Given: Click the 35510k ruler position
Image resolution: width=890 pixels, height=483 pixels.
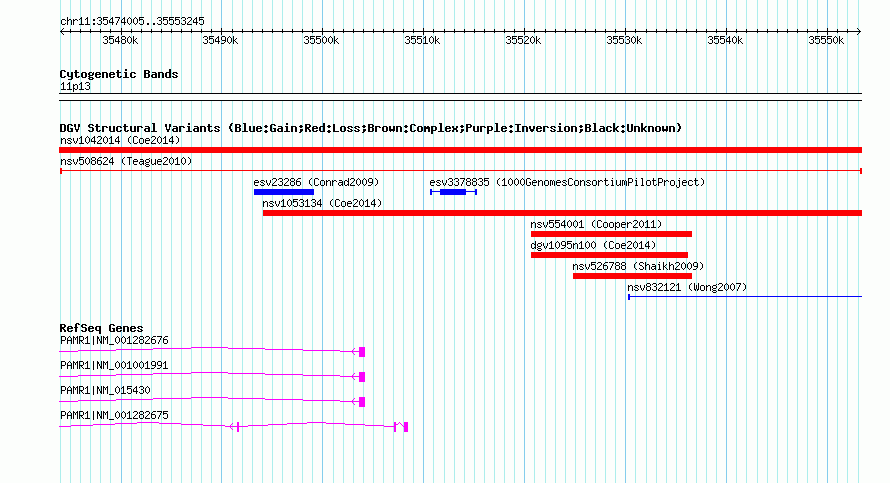Looking at the screenshot, I should [x=422, y=40].
